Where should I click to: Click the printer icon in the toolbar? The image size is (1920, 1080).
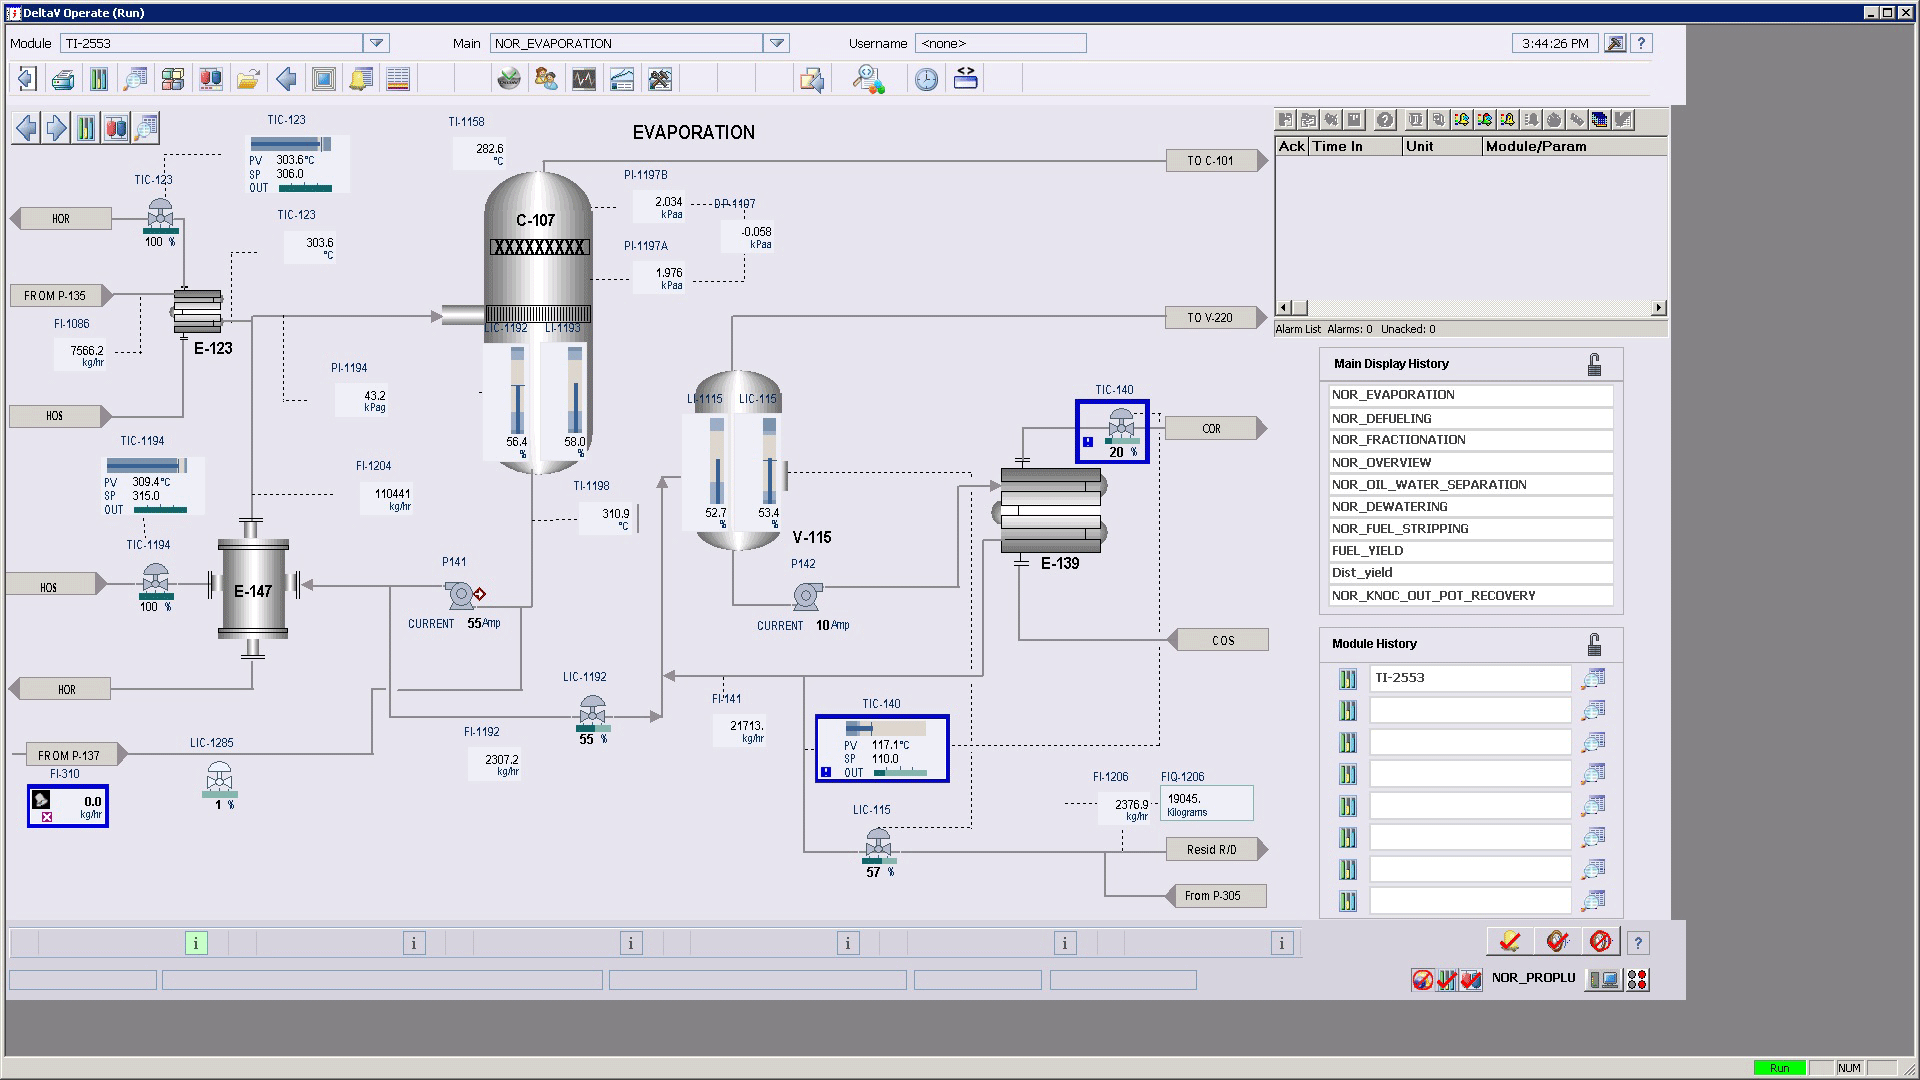point(62,79)
